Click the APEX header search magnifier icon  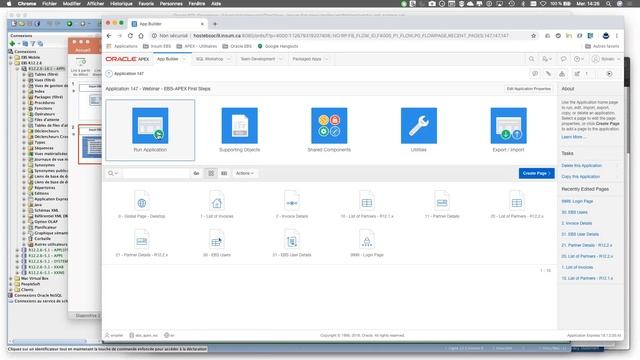(x=531, y=59)
